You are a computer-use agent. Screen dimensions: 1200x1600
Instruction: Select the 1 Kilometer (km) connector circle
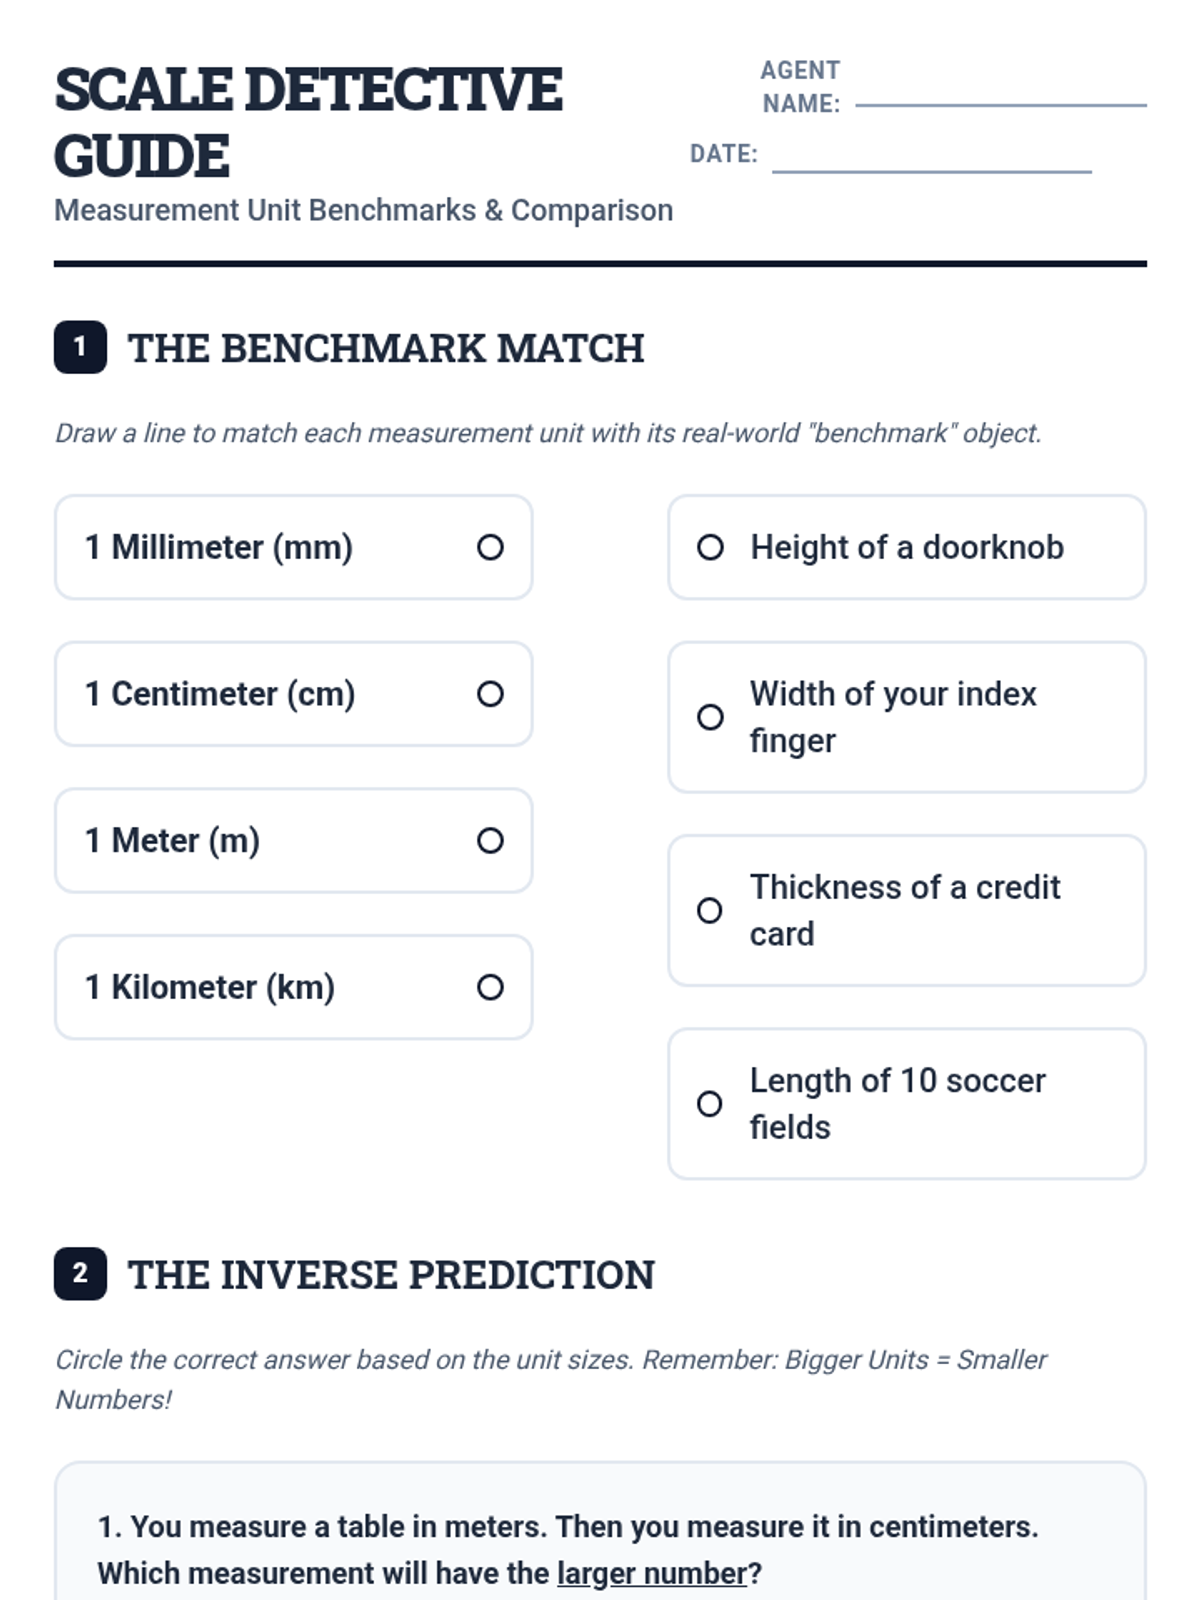(490, 988)
